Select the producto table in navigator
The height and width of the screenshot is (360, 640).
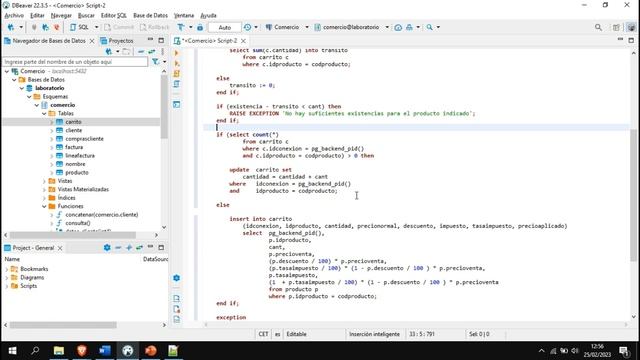(x=77, y=173)
